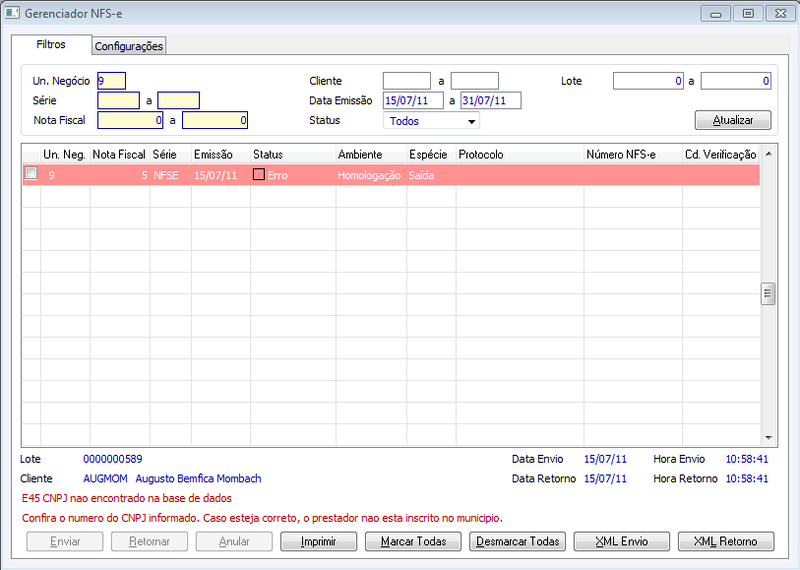Minimize the Gerenciador NFS-e window

(x=716, y=14)
